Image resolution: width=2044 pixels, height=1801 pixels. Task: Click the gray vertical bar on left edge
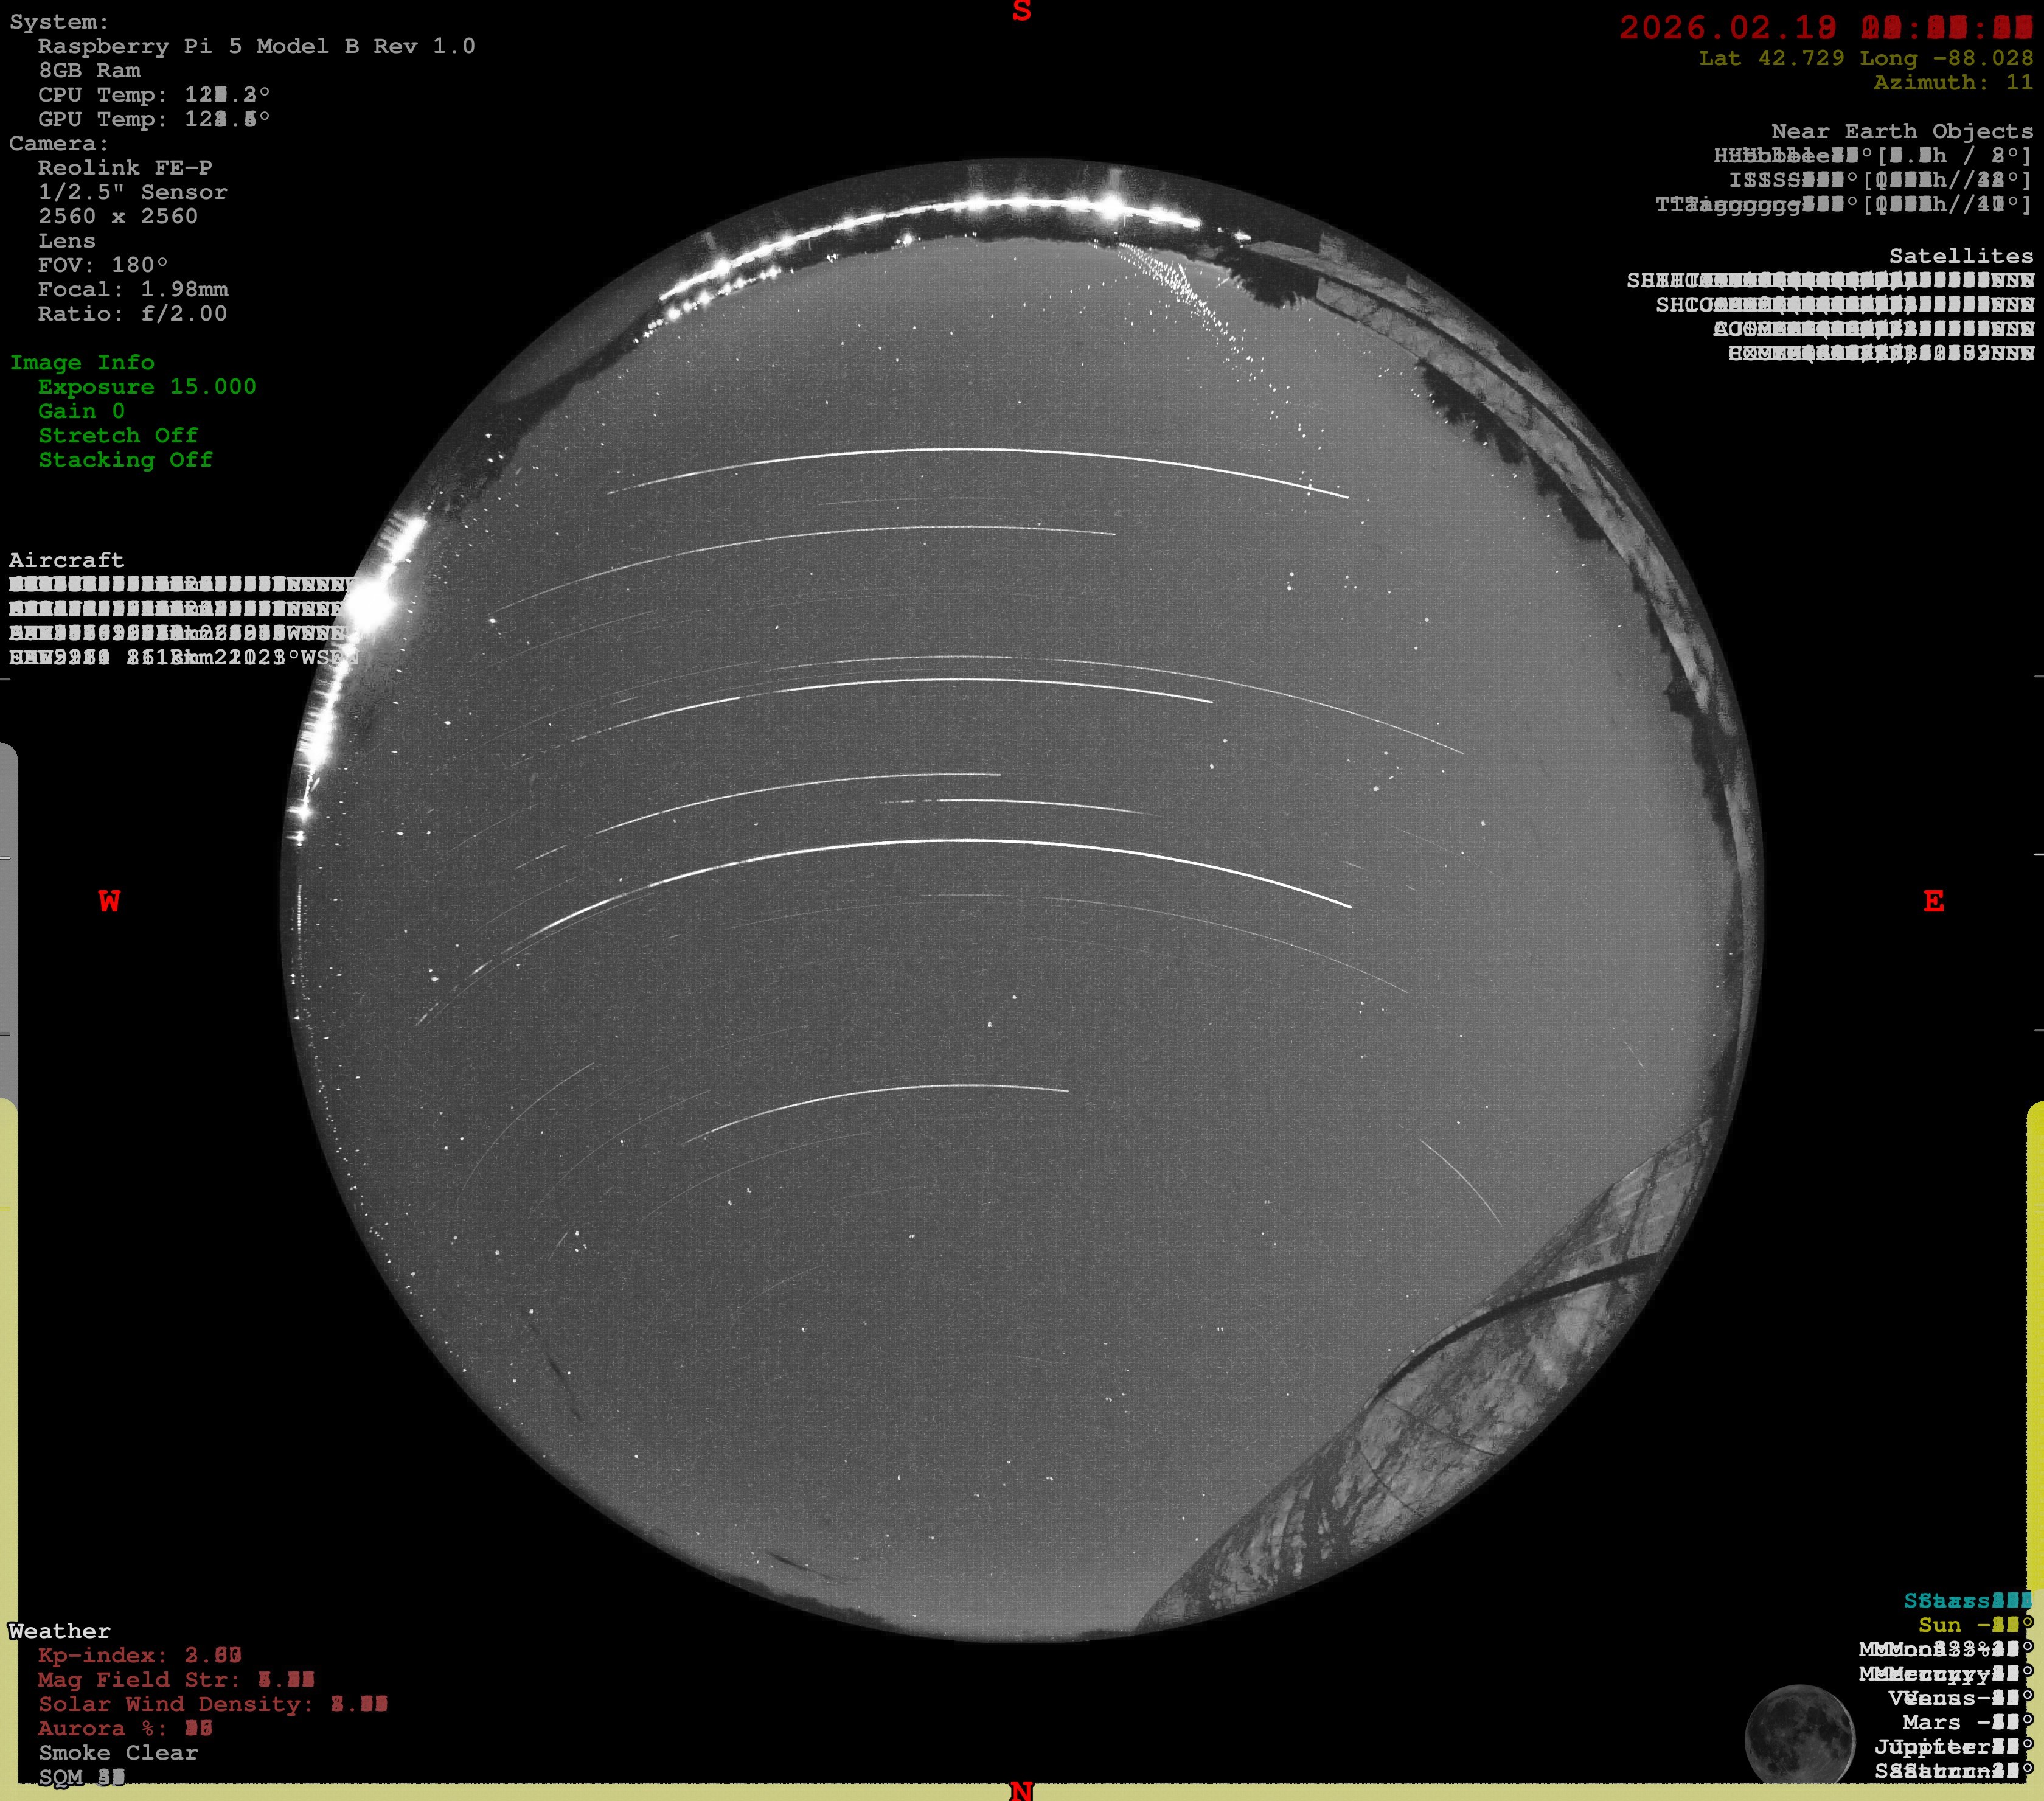pos(8,920)
